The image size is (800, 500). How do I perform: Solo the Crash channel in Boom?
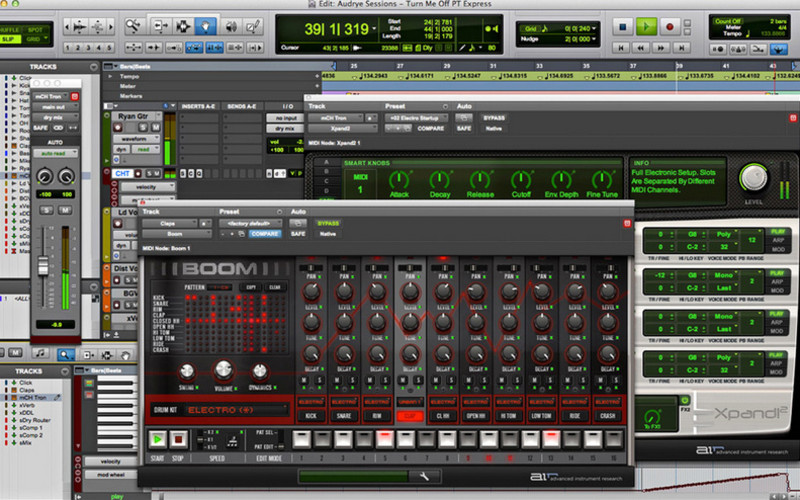[616, 381]
